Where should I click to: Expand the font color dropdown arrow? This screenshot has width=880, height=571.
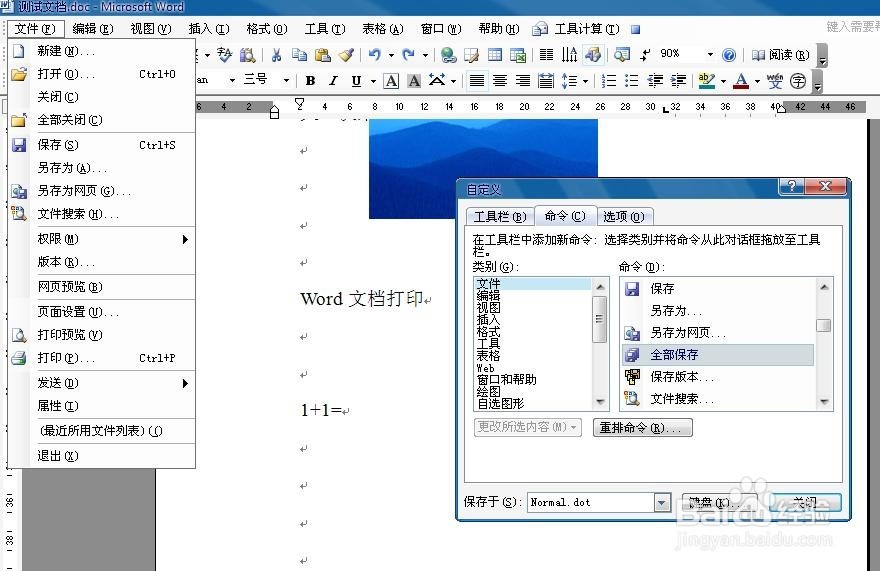[757, 81]
